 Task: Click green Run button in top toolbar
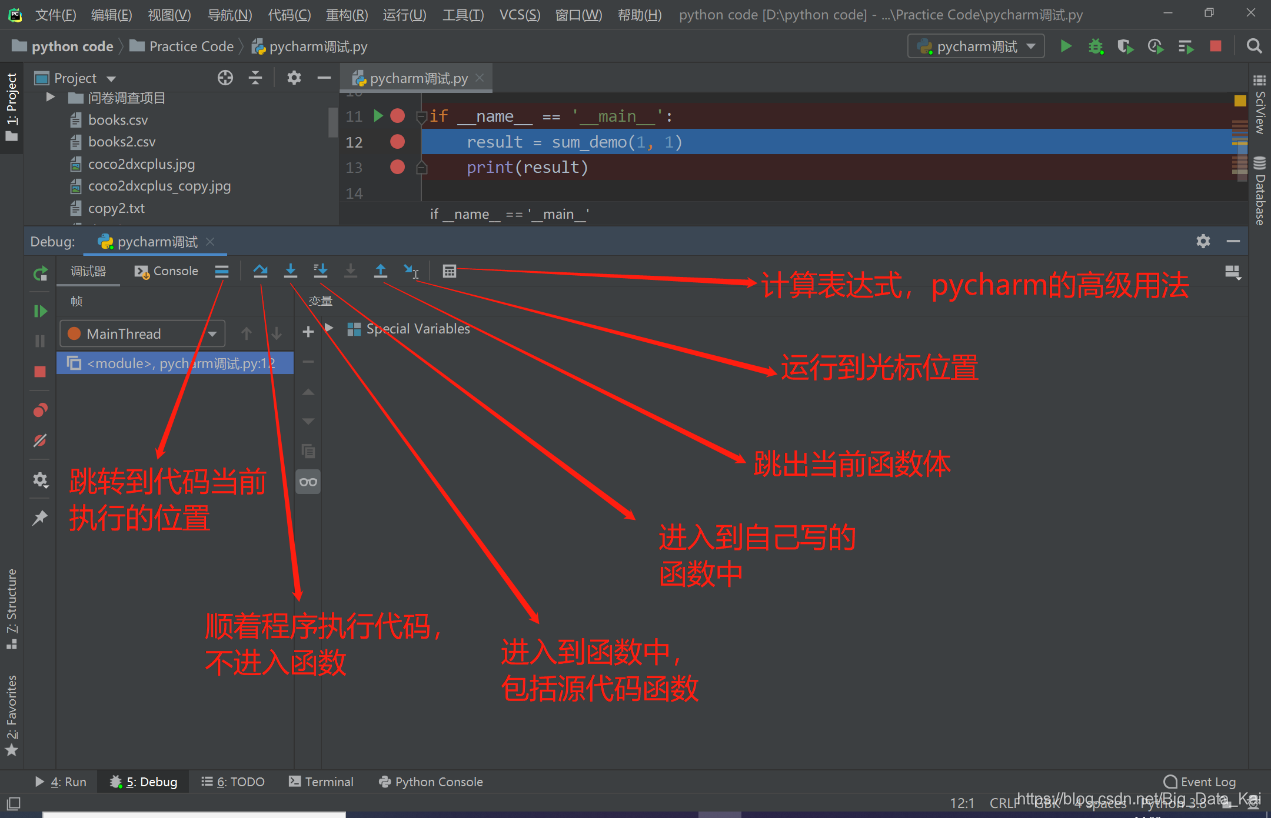1066,46
